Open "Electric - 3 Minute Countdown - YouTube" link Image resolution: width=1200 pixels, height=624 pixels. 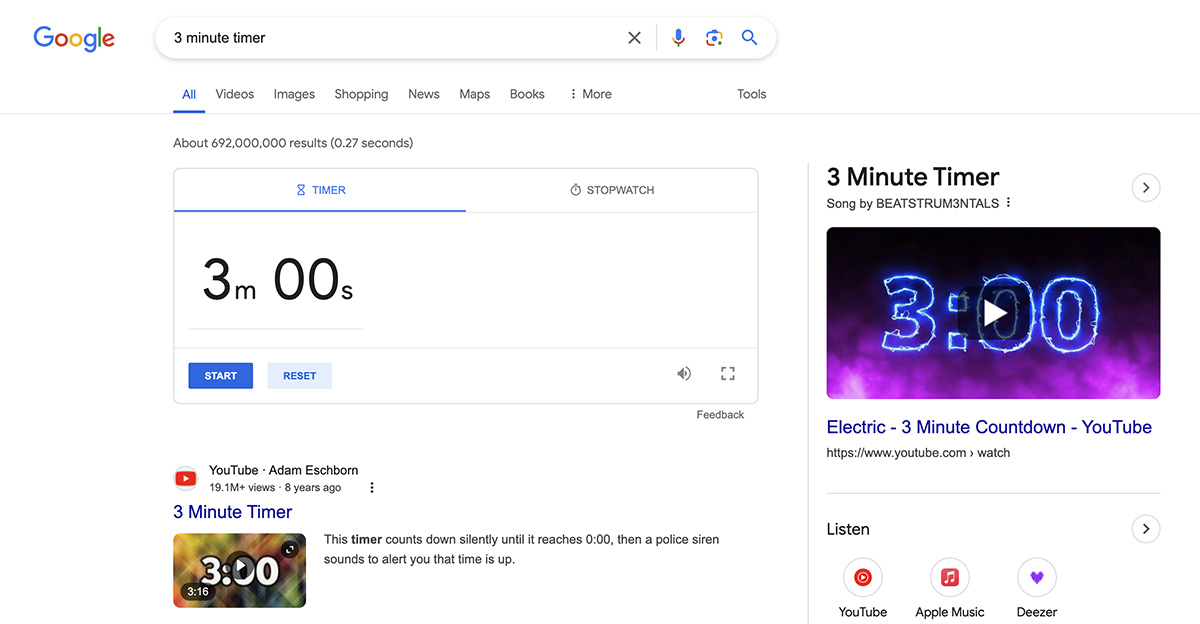tap(989, 427)
